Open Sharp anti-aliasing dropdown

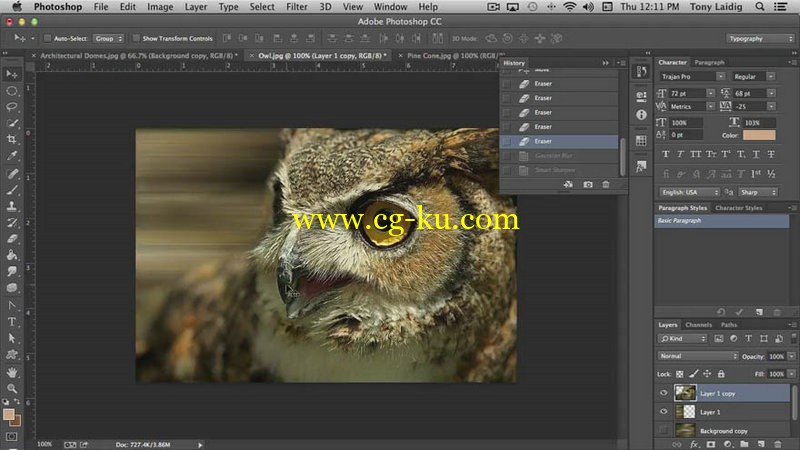pos(758,192)
